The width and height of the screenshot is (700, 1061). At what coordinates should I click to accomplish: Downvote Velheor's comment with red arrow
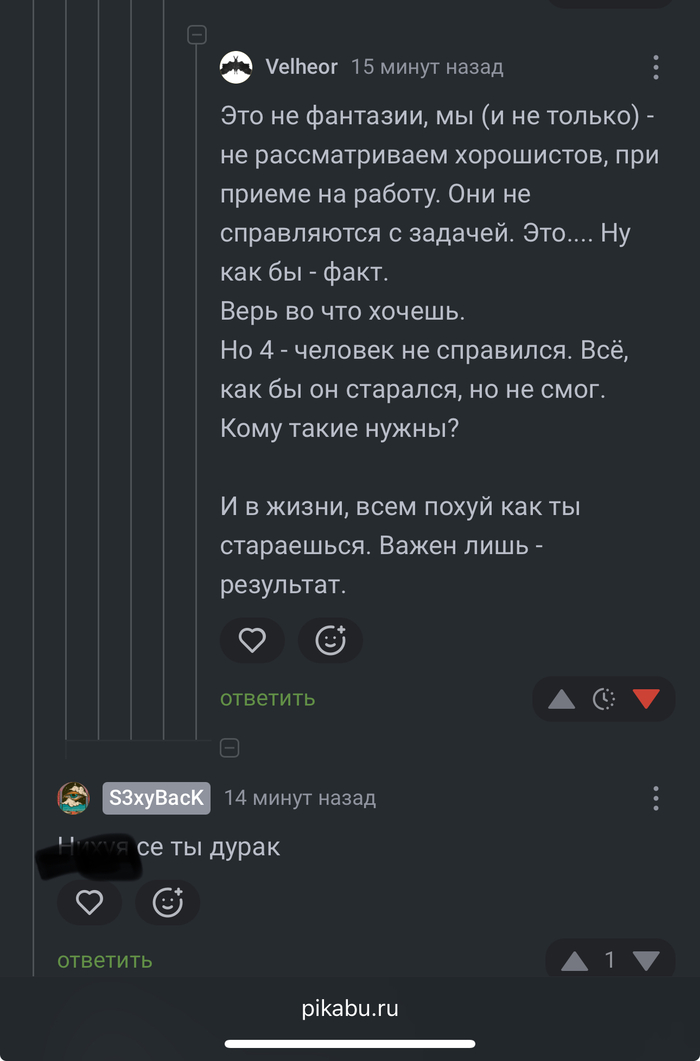tap(646, 699)
